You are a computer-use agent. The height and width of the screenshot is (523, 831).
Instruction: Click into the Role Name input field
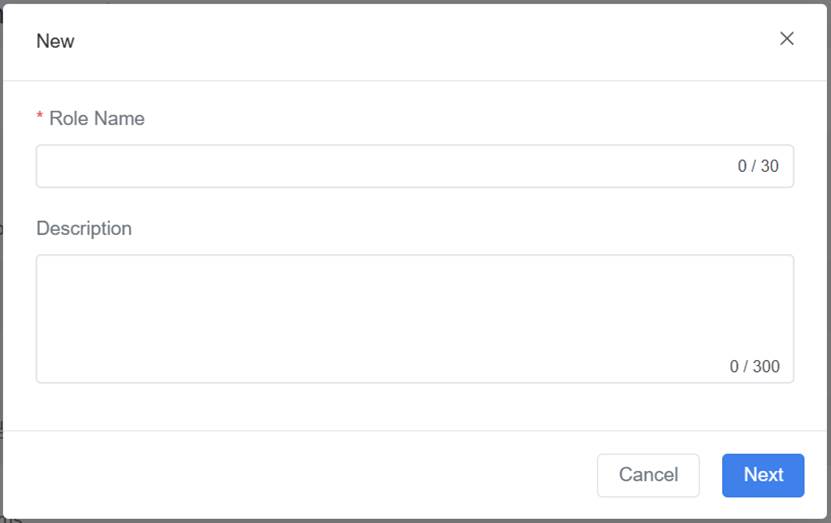click(x=380, y=166)
